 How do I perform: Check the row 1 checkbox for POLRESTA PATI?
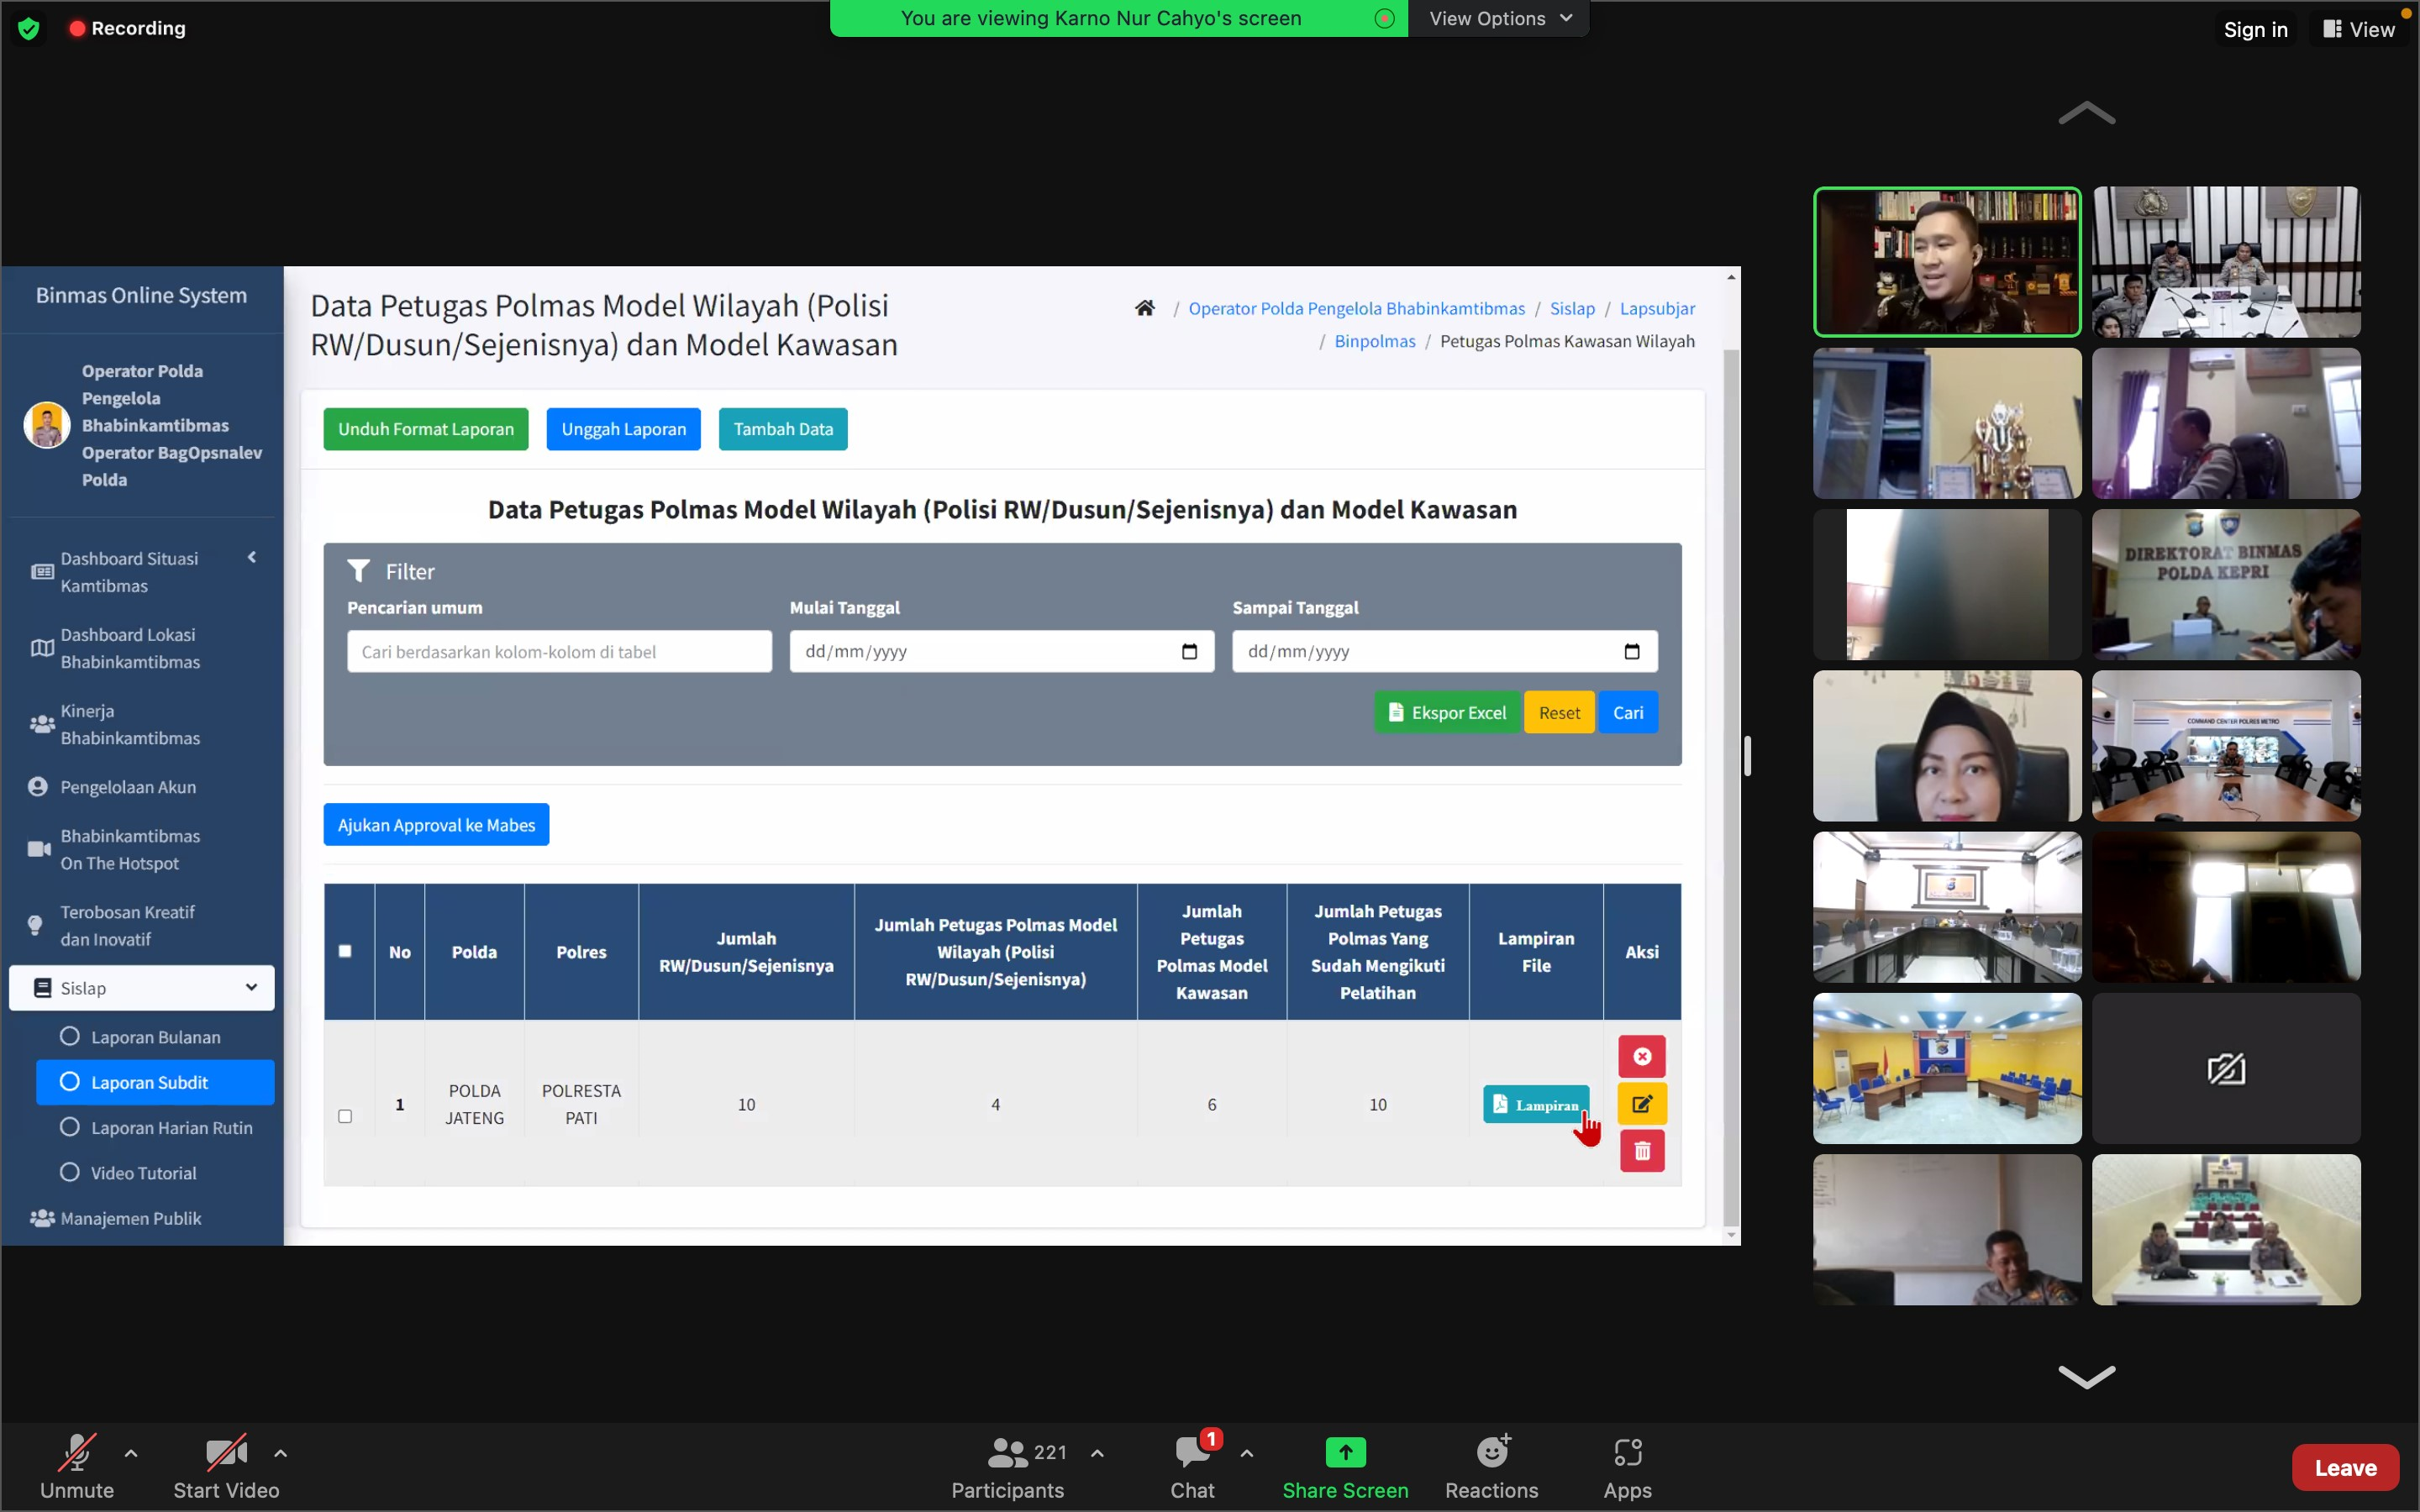(x=345, y=1116)
